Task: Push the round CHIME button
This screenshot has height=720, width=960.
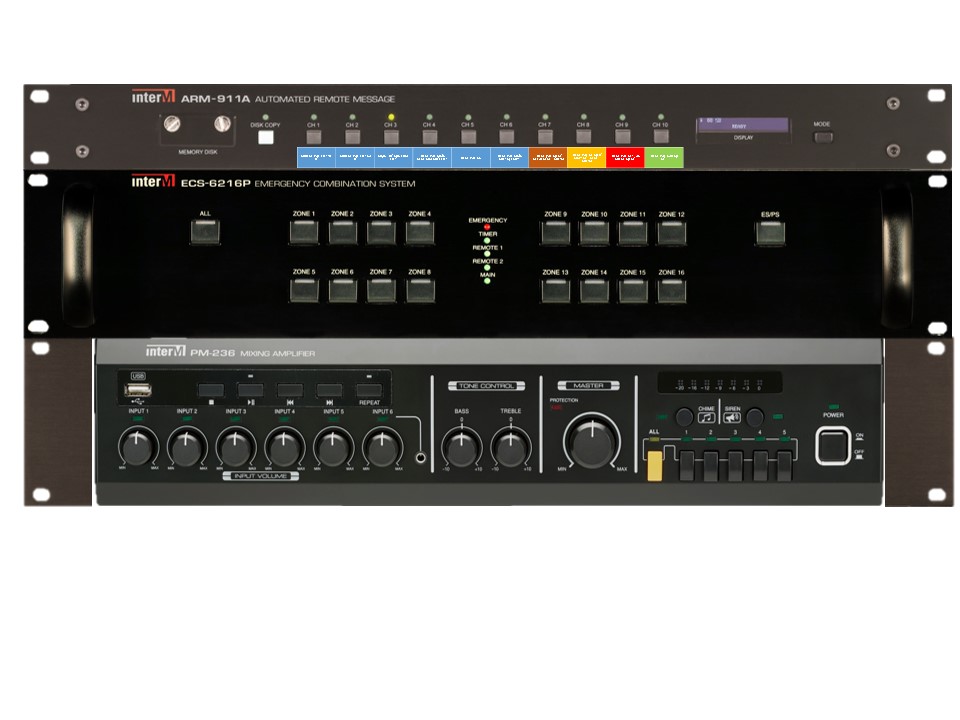Action: pos(684,417)
